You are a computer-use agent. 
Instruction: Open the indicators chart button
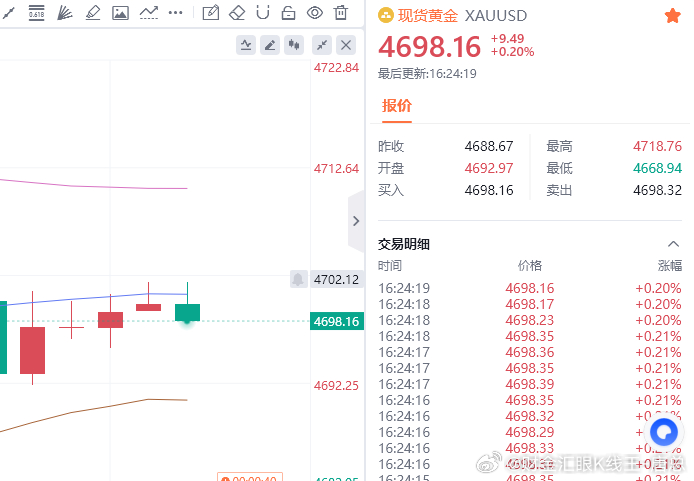(246, 45)
